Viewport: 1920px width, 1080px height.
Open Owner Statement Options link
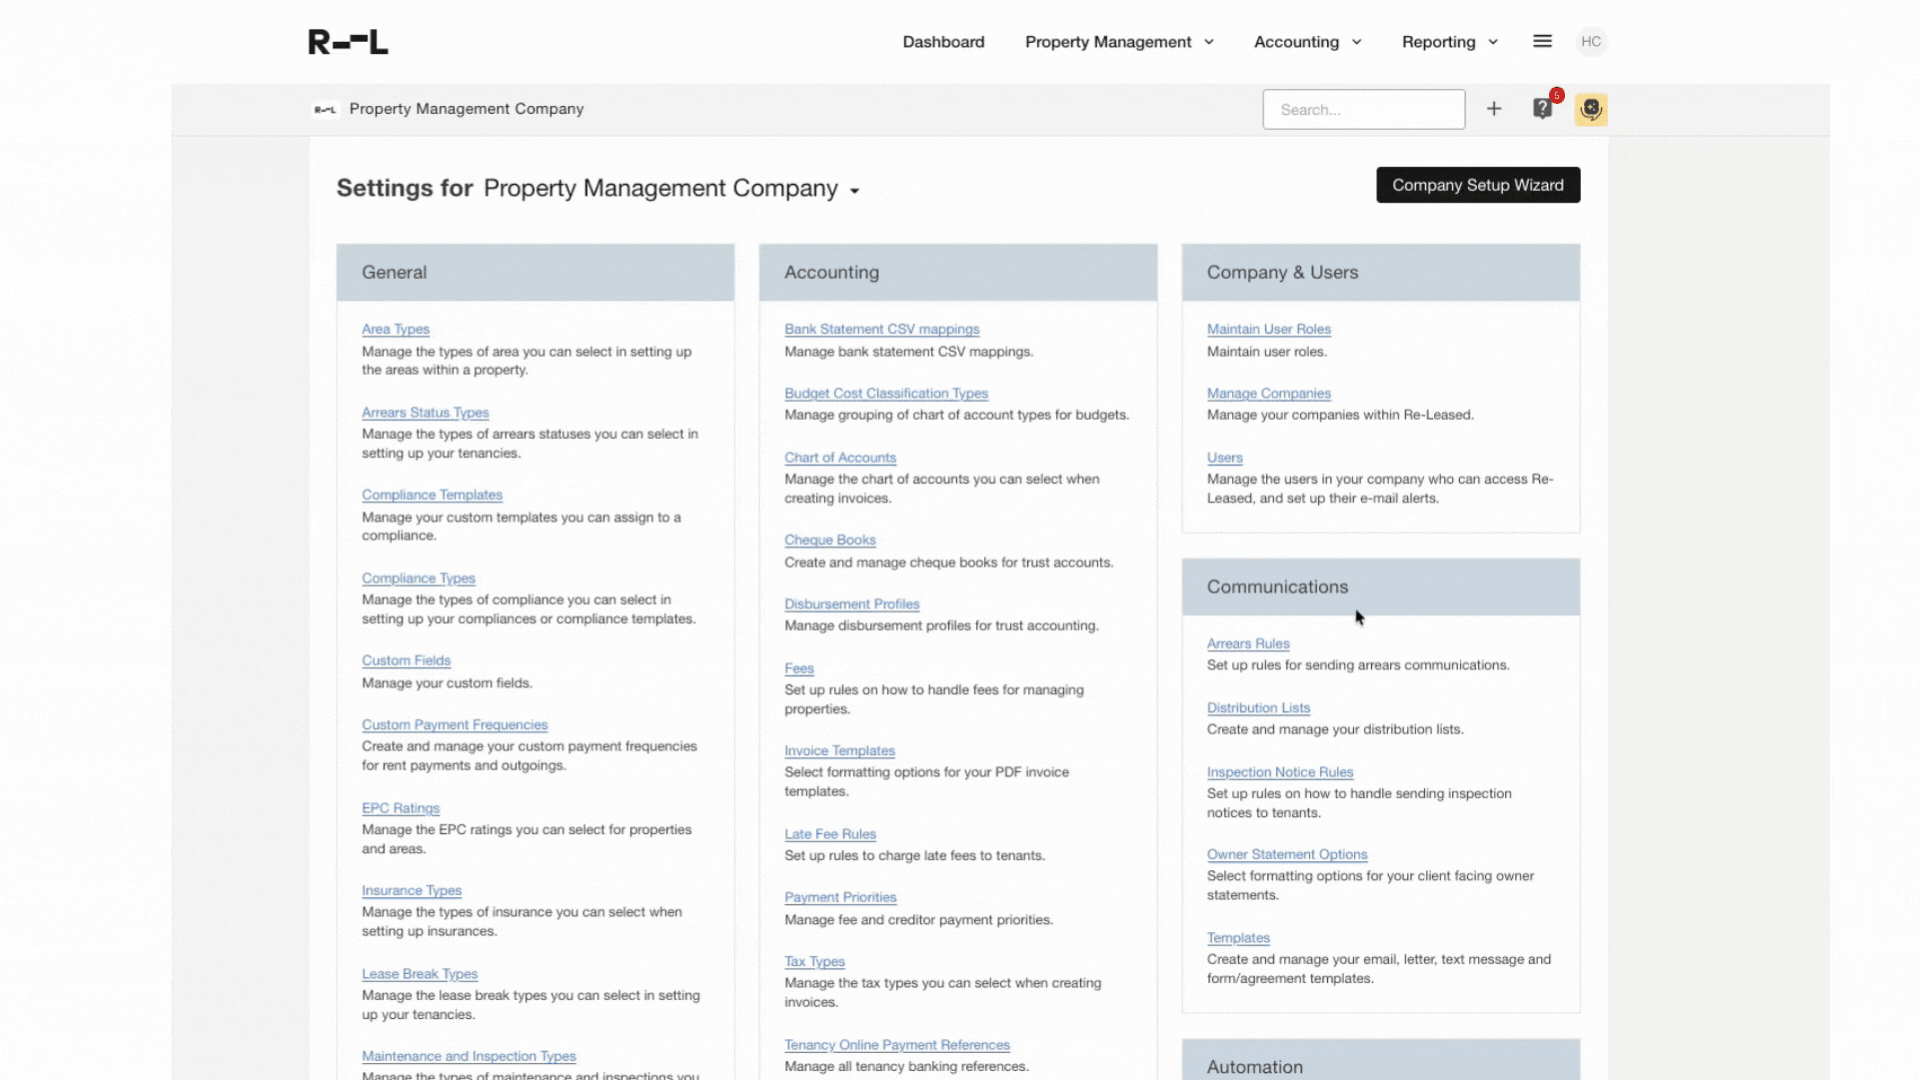pyautogui.click(x=1286, y=854)
